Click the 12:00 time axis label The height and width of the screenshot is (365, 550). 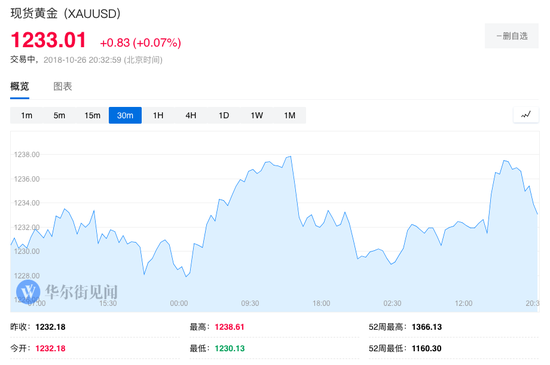(x=464, y=303)
